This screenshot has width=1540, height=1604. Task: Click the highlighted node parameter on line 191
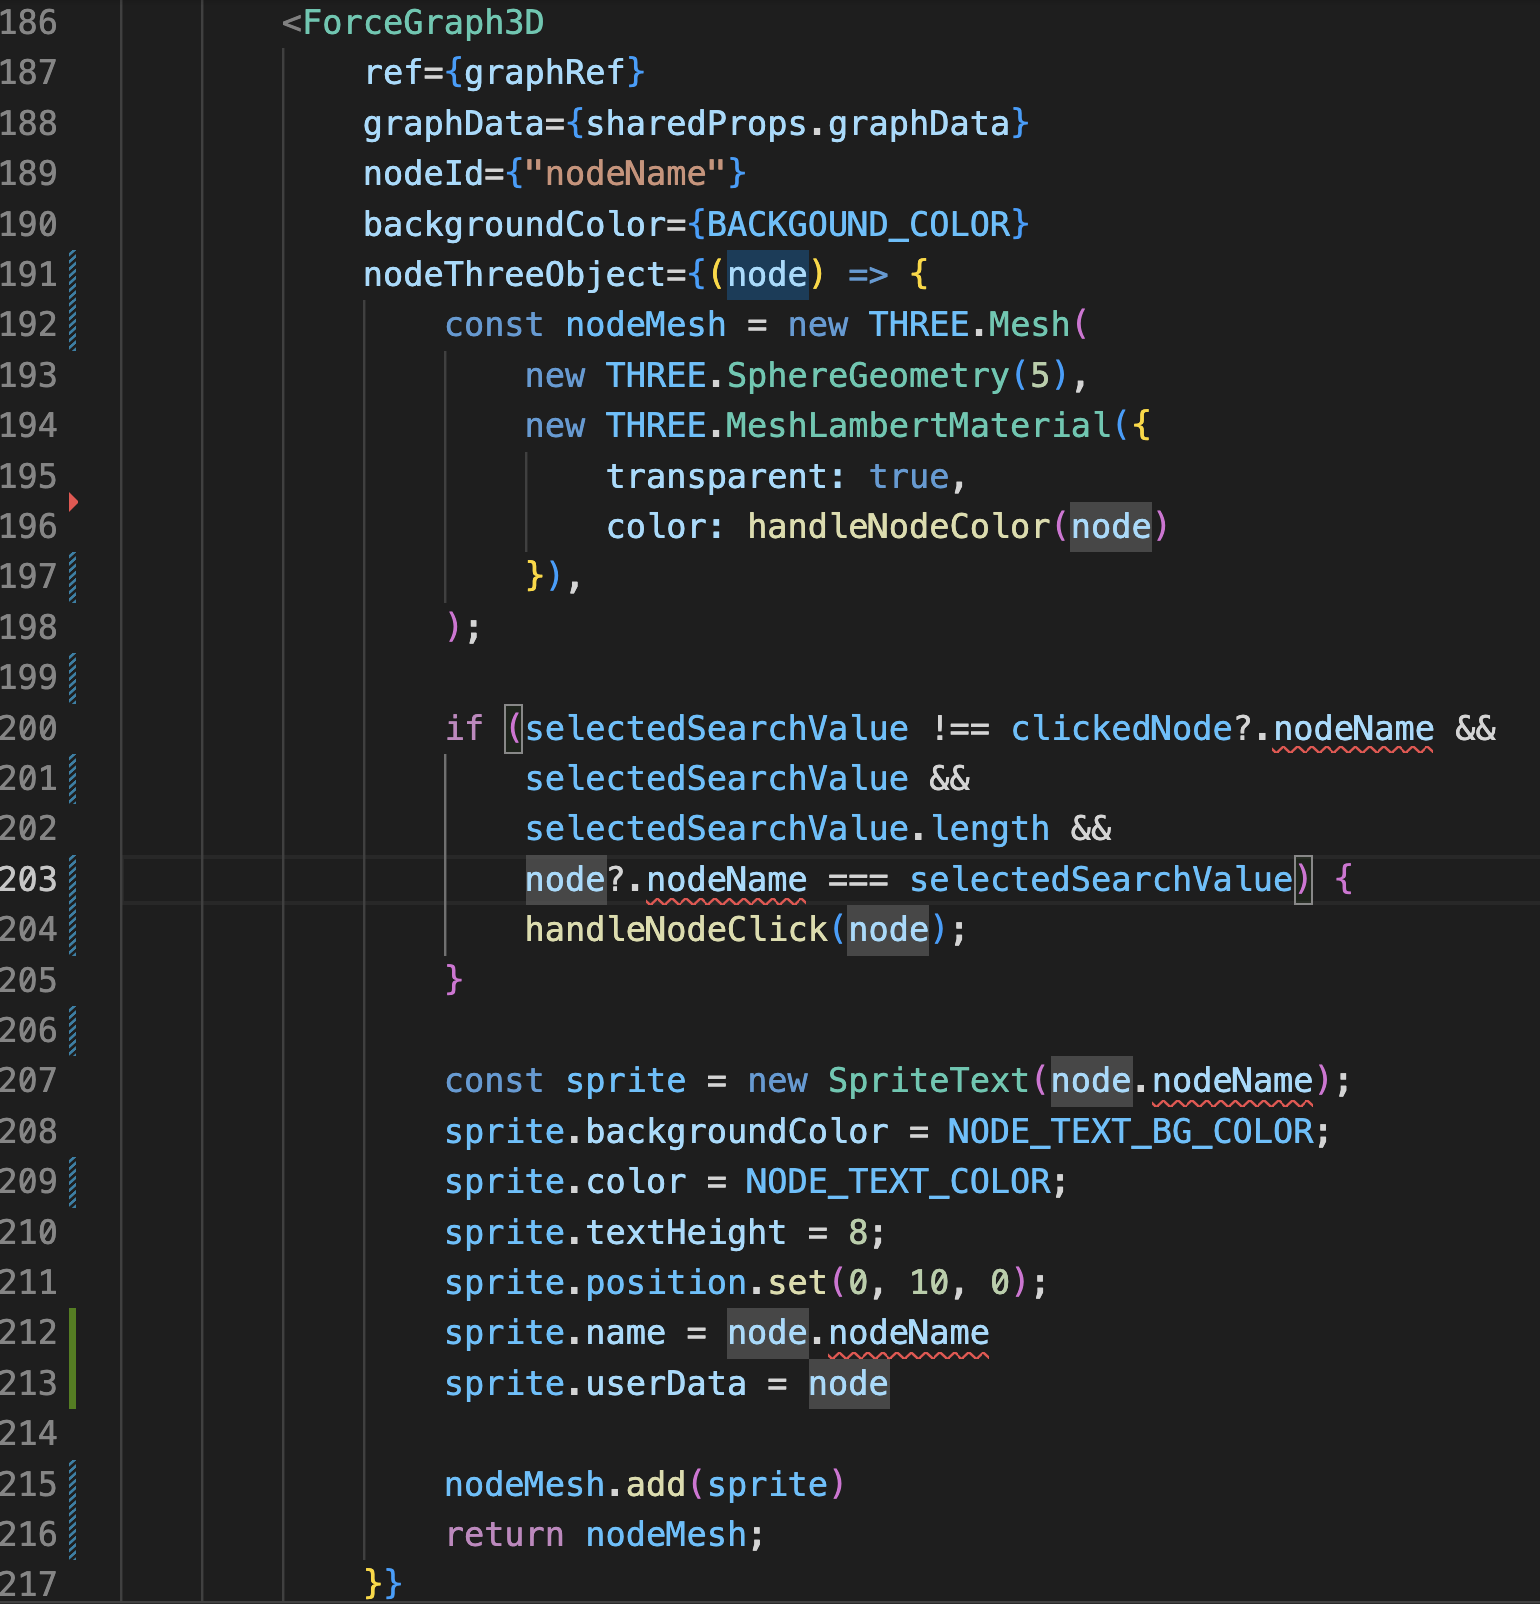pyautogui.click(x=767, y=274)
